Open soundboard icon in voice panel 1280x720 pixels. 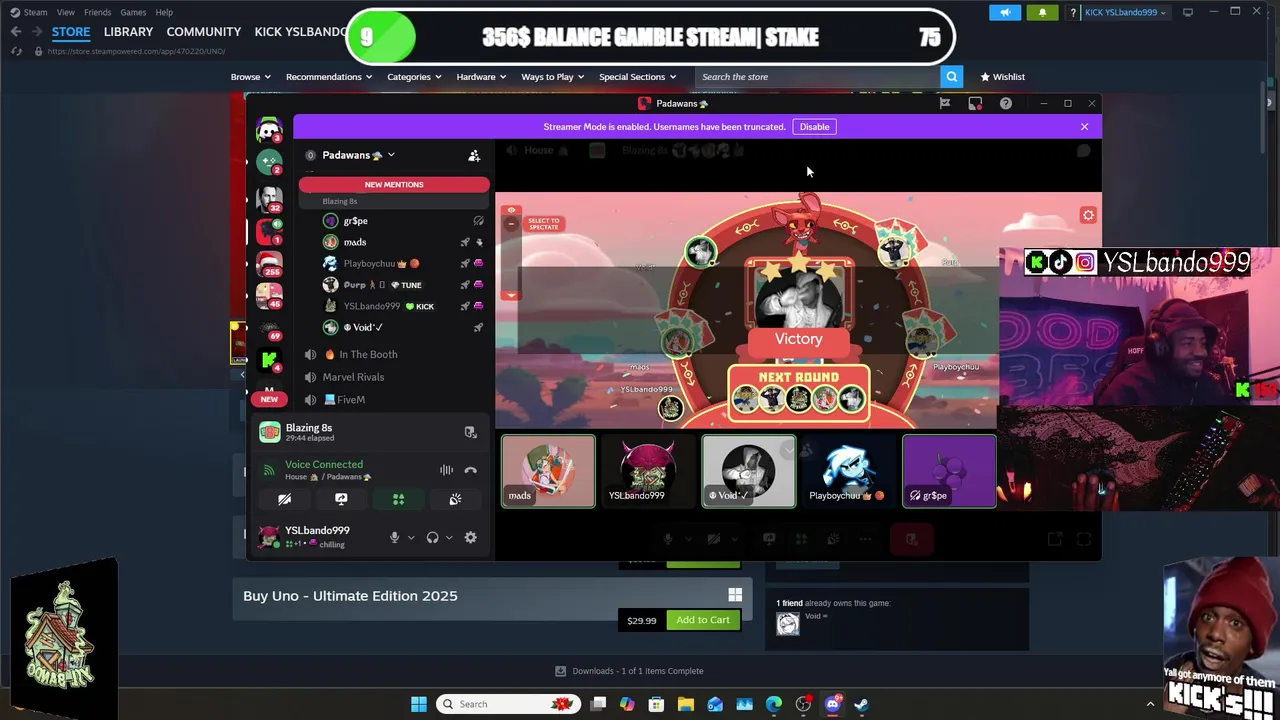[455, 499]
